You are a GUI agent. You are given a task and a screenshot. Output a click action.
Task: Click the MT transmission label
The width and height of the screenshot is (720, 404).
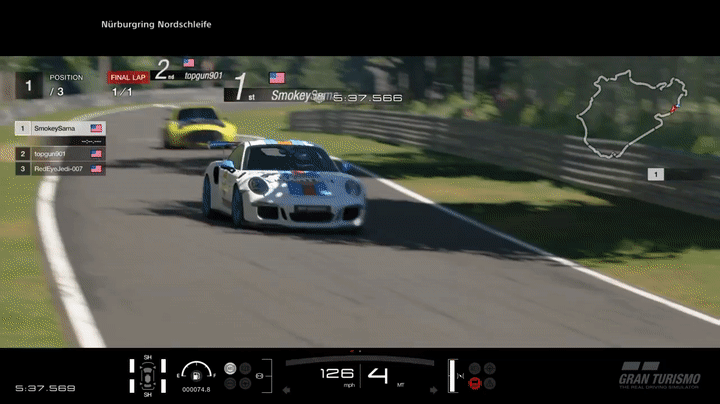point(400,385)
